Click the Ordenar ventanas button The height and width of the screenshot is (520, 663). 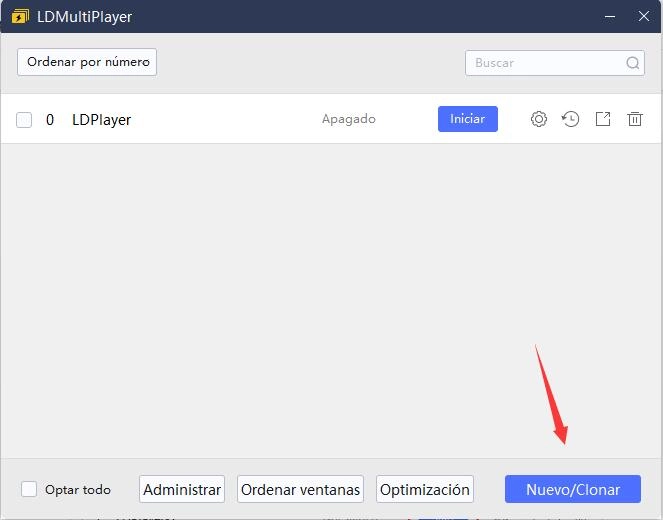[x=300, y=489]
